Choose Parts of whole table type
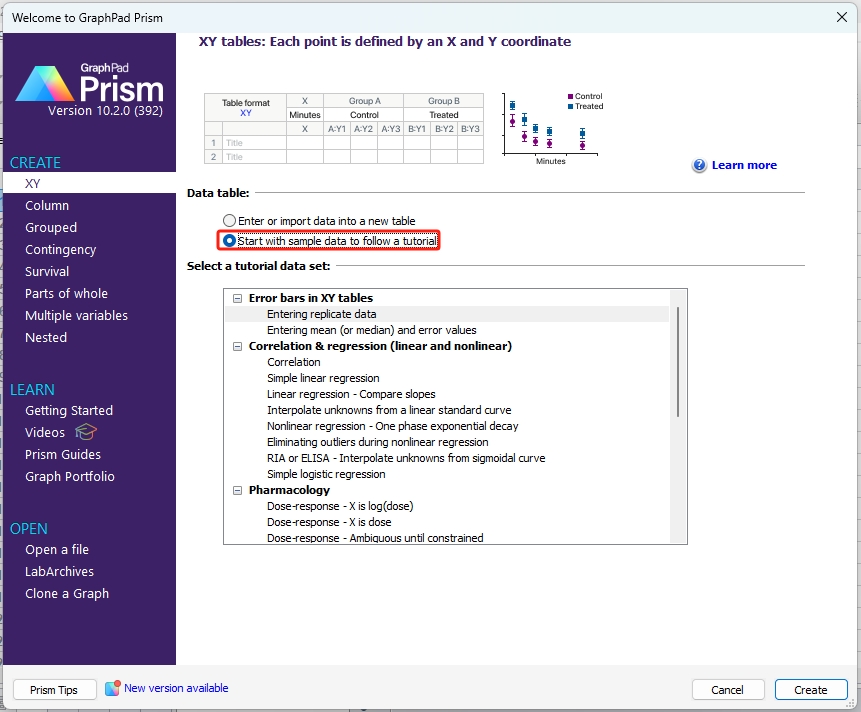 [66, 293]
